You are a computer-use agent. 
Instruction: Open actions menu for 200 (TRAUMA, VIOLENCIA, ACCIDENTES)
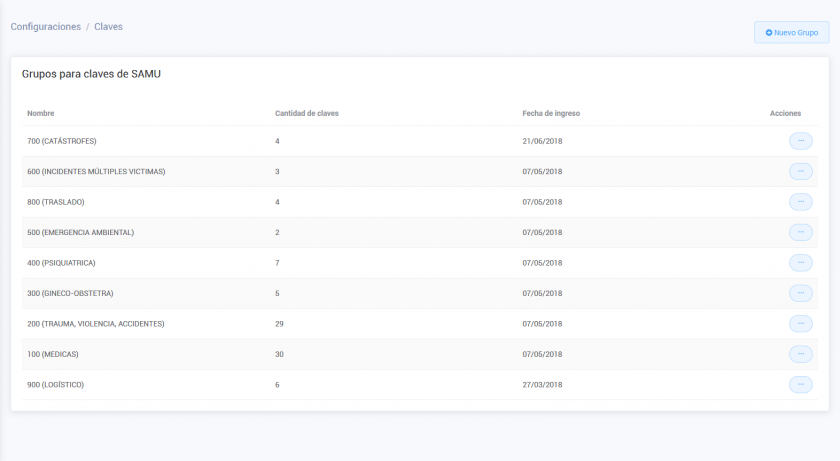pos(800,324)
